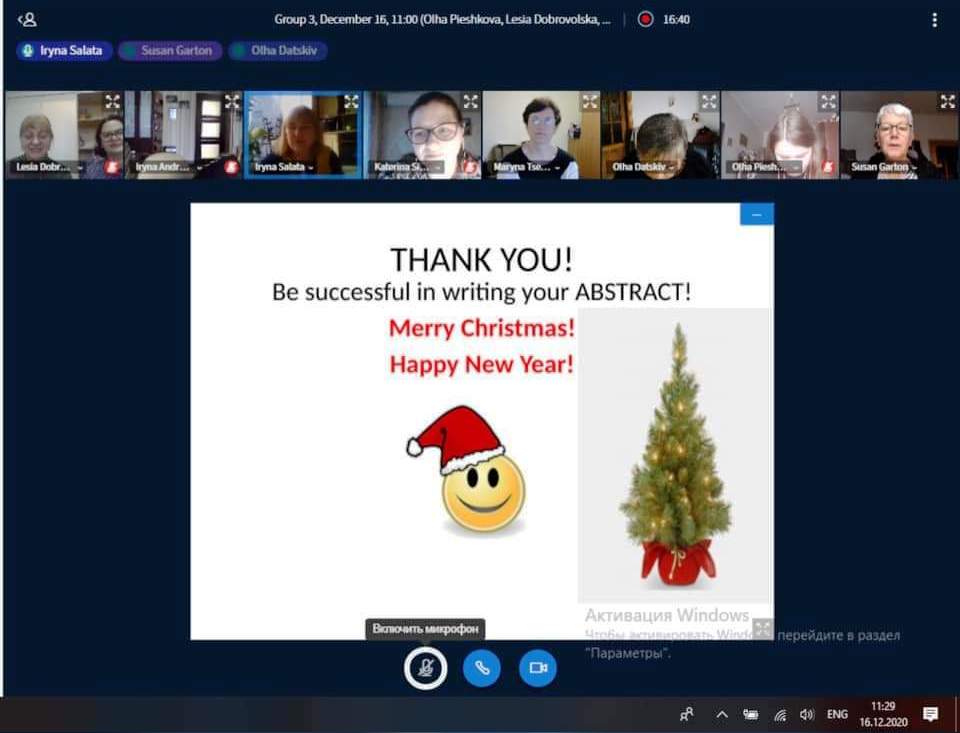
Task: Unmute the microphone in the call controls
Action: [x=426, y=668]
